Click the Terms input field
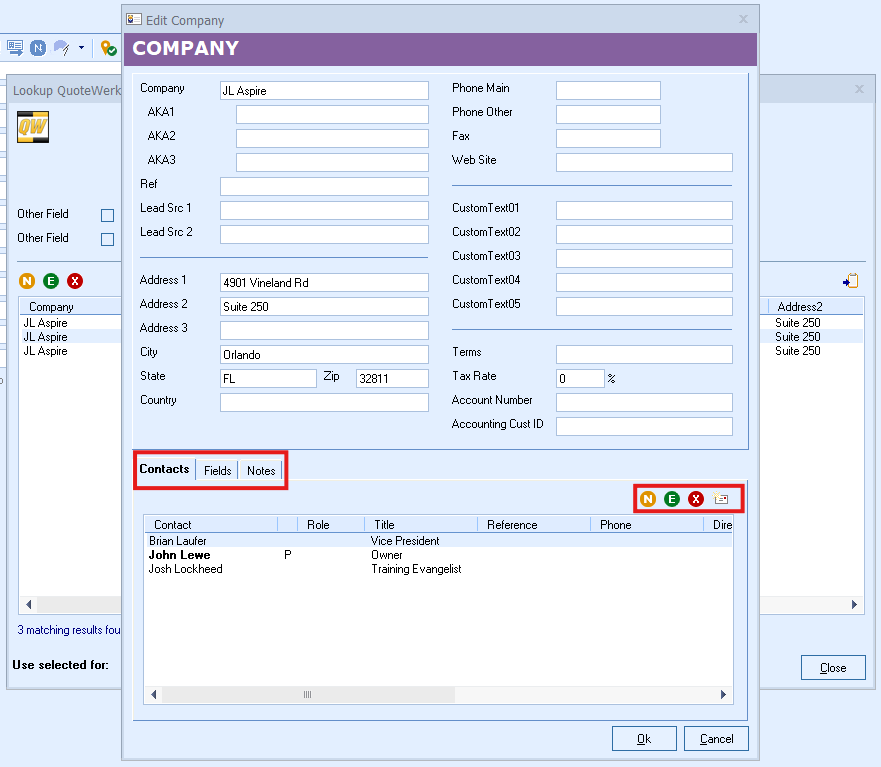The height and width of the screenshot is (767, 881). pyautogui.click(x=644, y=354)
